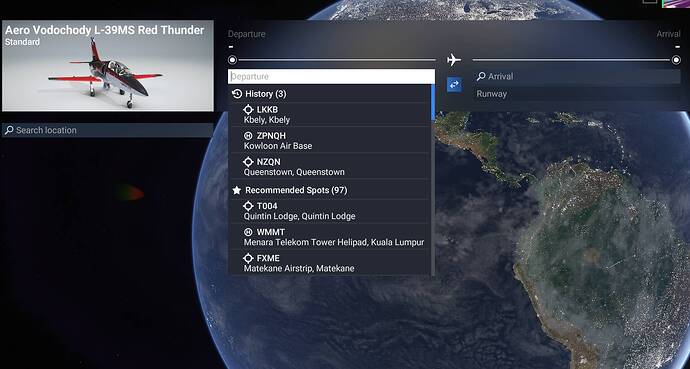Viewport: 690px width, 369px height.
Task: Click the airport marker icon beside LKKB
Action: tap(248, 110)
